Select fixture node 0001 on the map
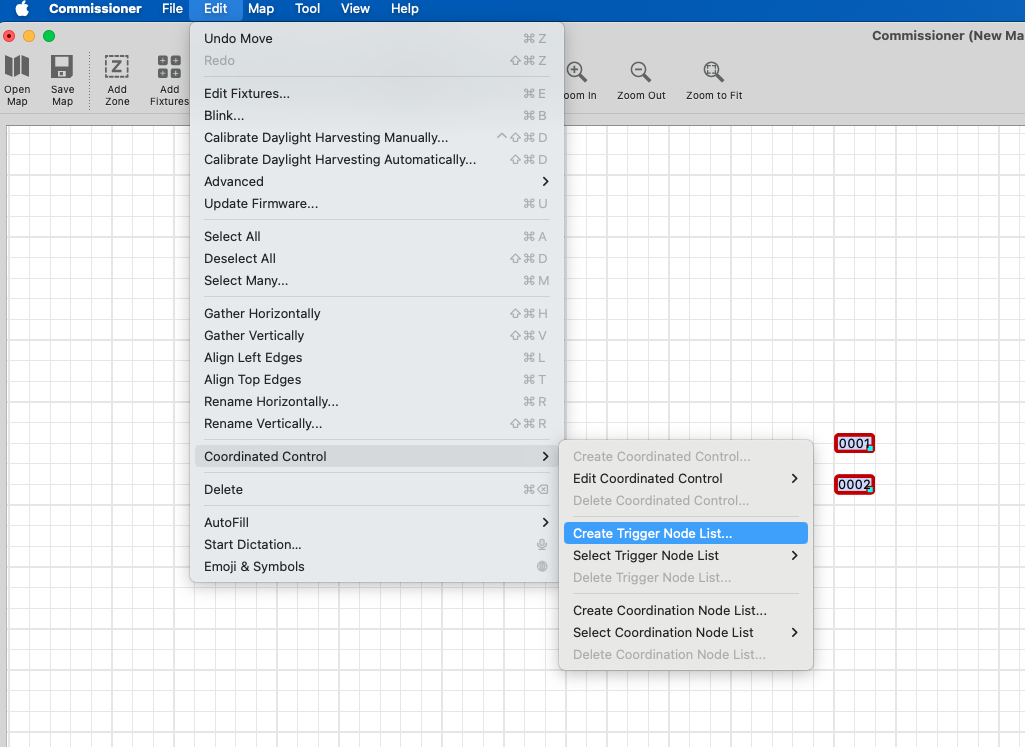Viewport: 1025px width, 747px height. coord(854,443)
